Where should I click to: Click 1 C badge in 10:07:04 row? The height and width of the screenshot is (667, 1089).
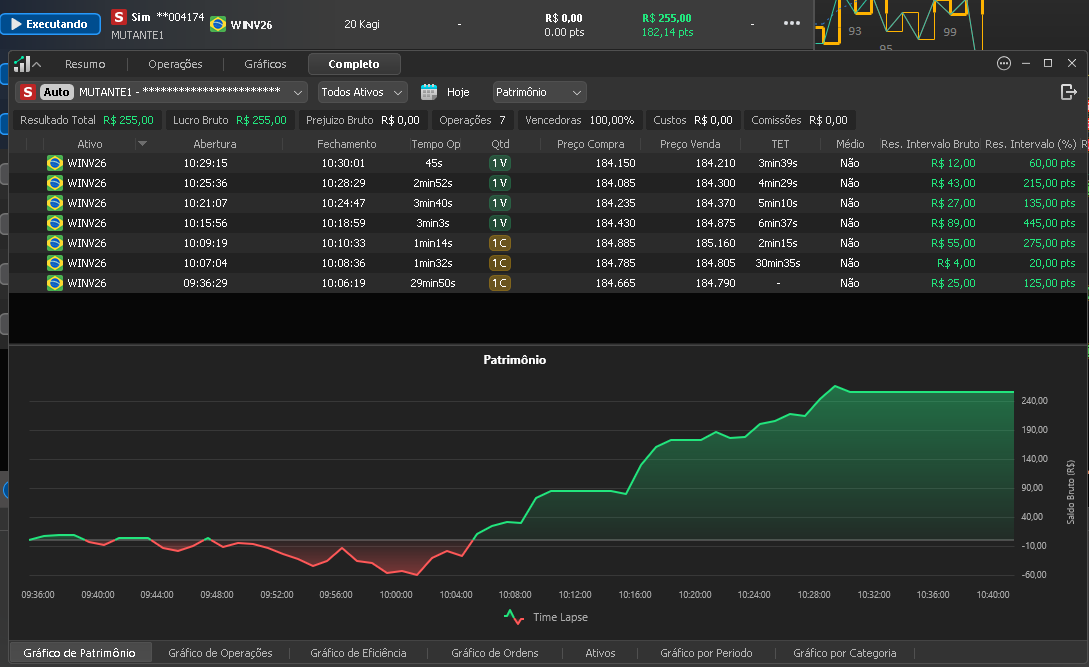499,263
